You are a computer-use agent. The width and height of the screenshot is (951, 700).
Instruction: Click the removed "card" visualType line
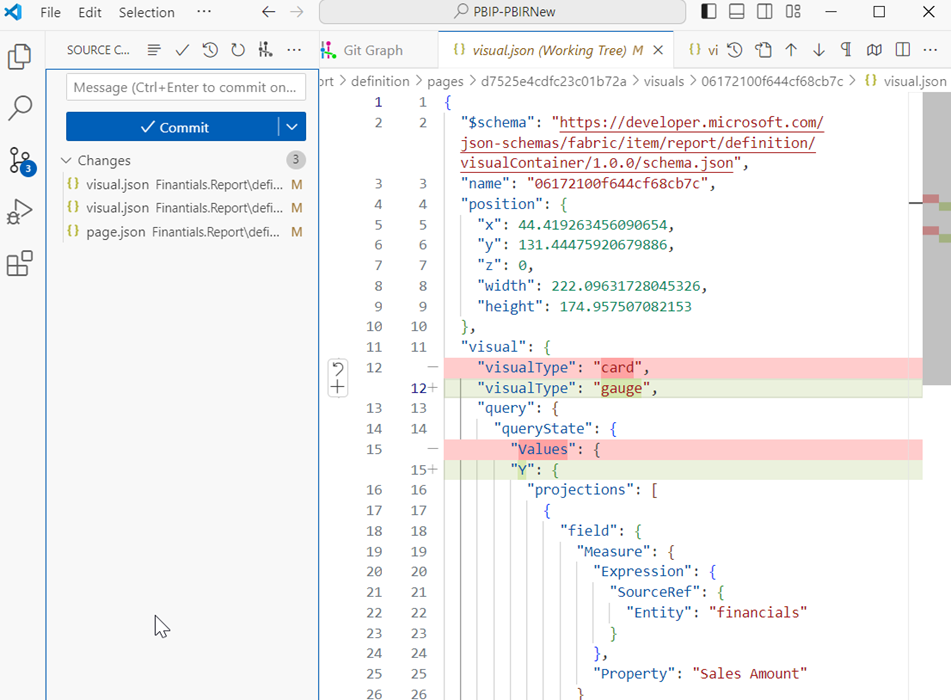683,368
